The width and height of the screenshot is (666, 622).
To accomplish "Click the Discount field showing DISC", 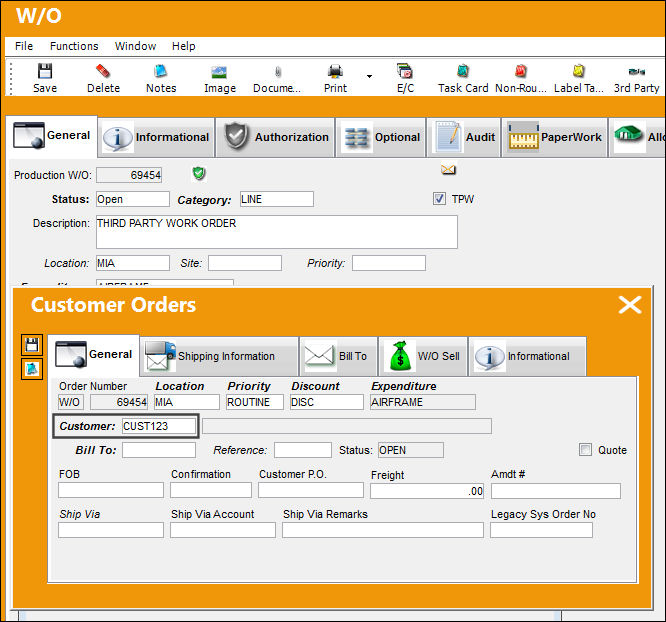I will click(327, 402).
